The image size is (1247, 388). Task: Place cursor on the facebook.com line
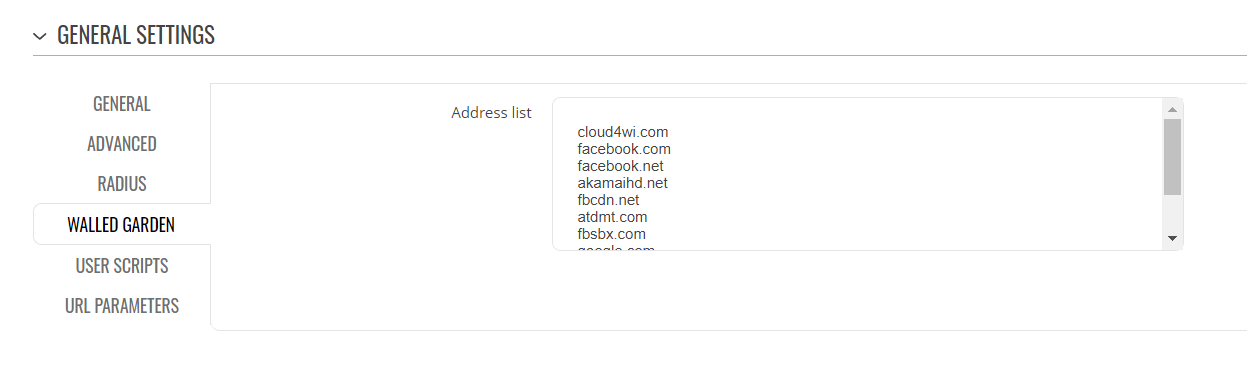click(x=624, y=149)
